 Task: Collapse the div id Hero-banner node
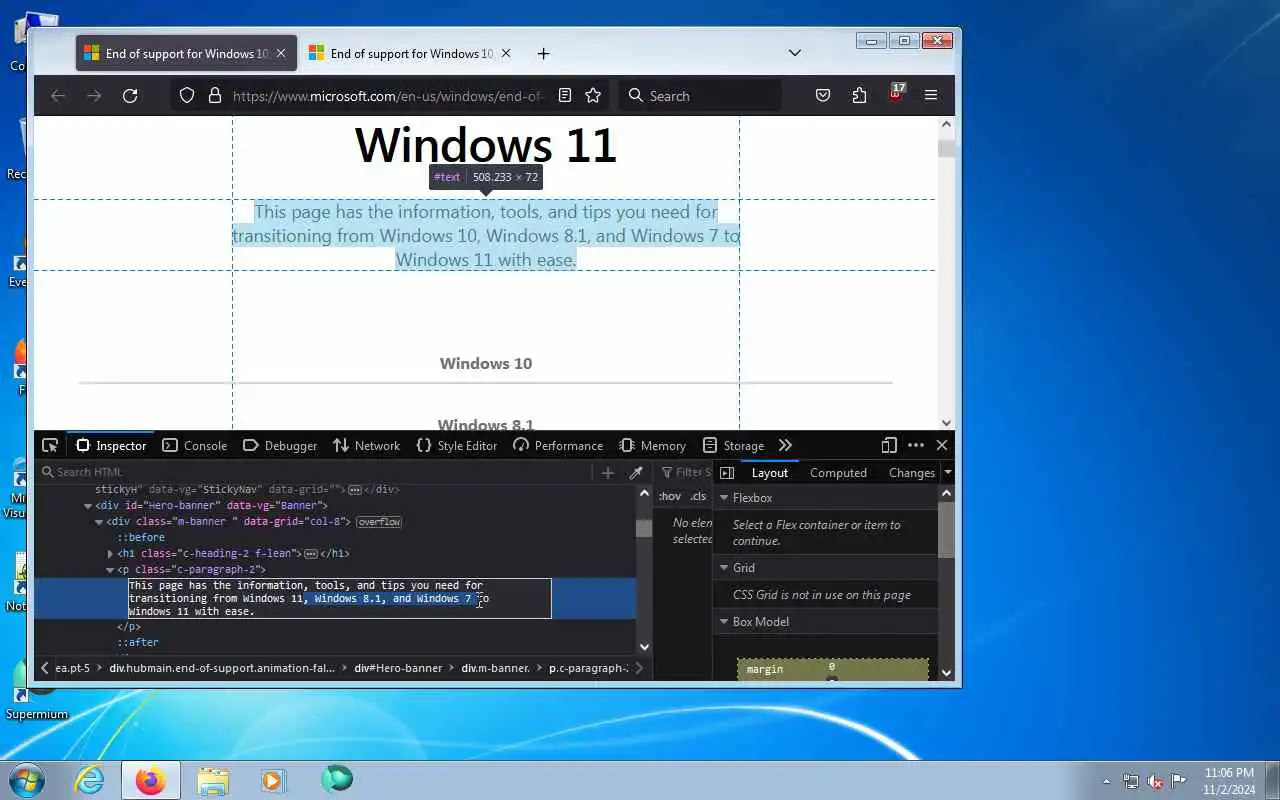click(x=88, y=506)
